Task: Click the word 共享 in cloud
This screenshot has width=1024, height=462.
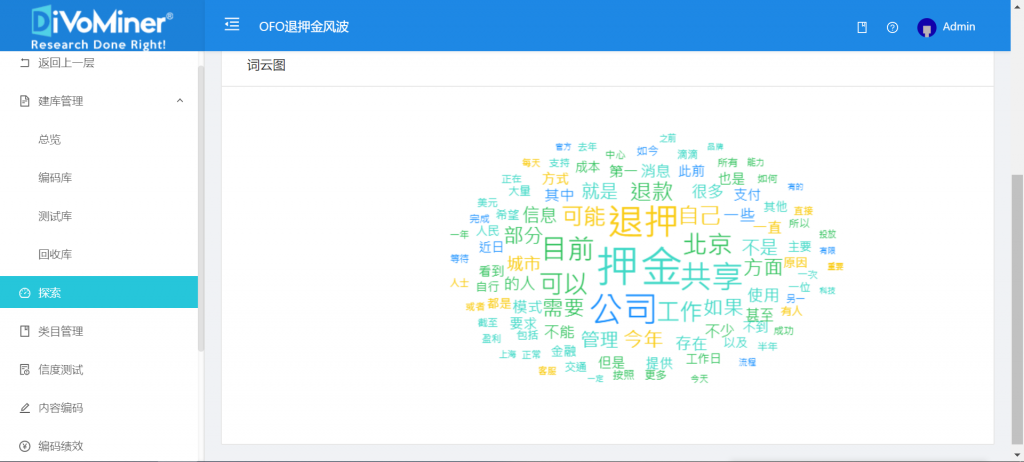Action: (x=711, y=275)
